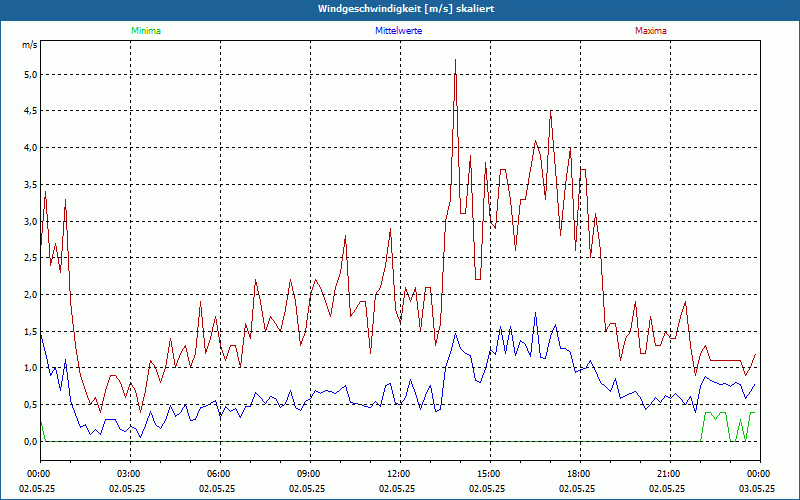Click the '00:00' time label dated 02.05.25
800x500 pixels.
41,474
